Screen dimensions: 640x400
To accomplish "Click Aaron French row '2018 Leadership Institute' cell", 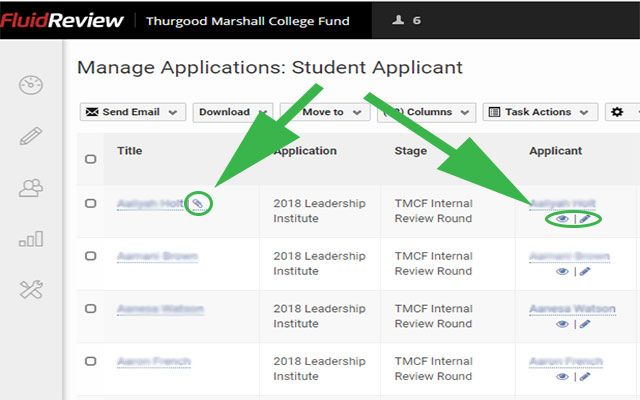I will pyautogui.click(x=319, y=369).
